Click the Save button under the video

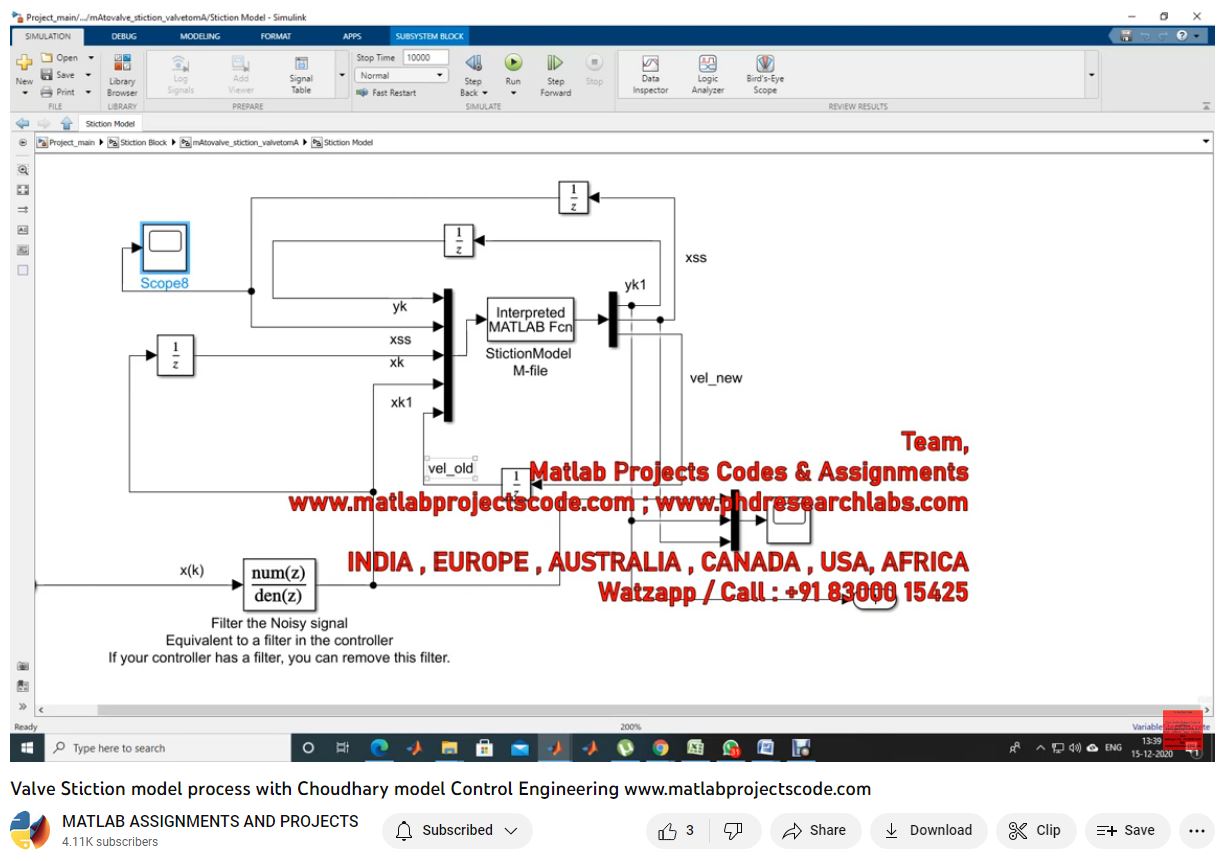pyautogui.click(x=1126, y=830)
